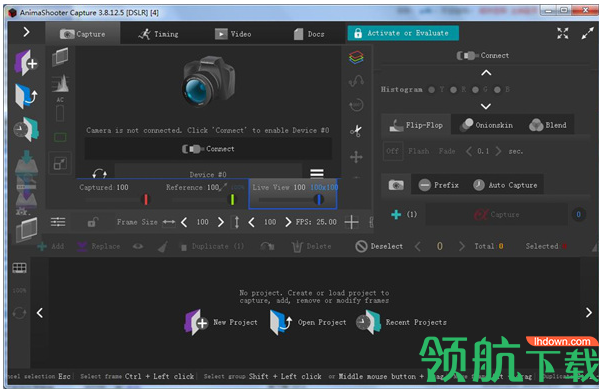Screen dimensions: 599x389
Task: Expand the panel with the chevron below Histogram
Action: click(486, 106)
